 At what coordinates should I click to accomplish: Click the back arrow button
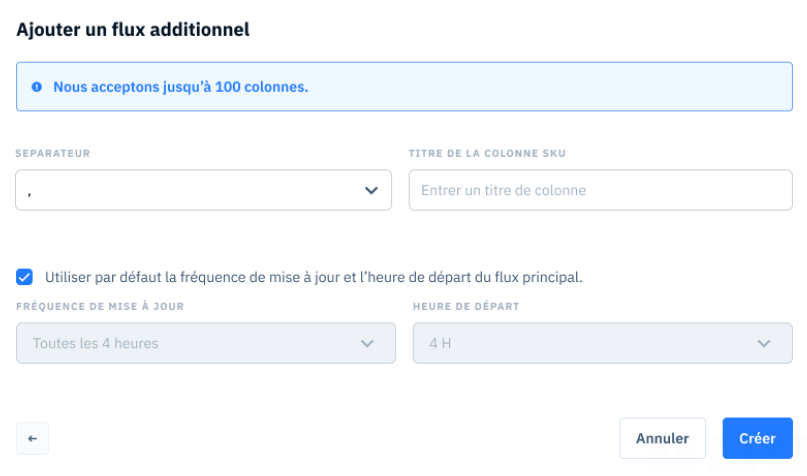32,438
